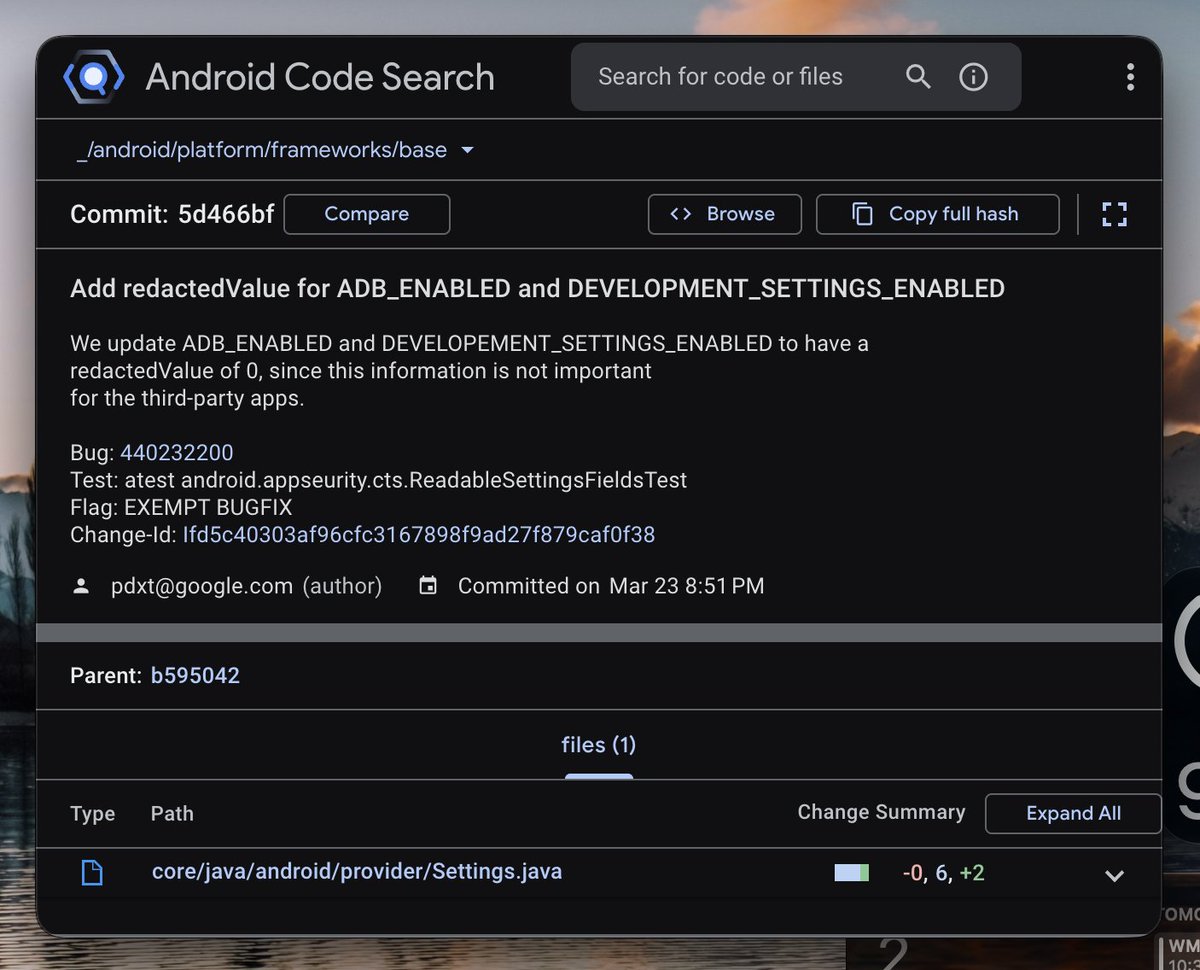Click the commit title text
1200x970 pixels.
(537, 289)
